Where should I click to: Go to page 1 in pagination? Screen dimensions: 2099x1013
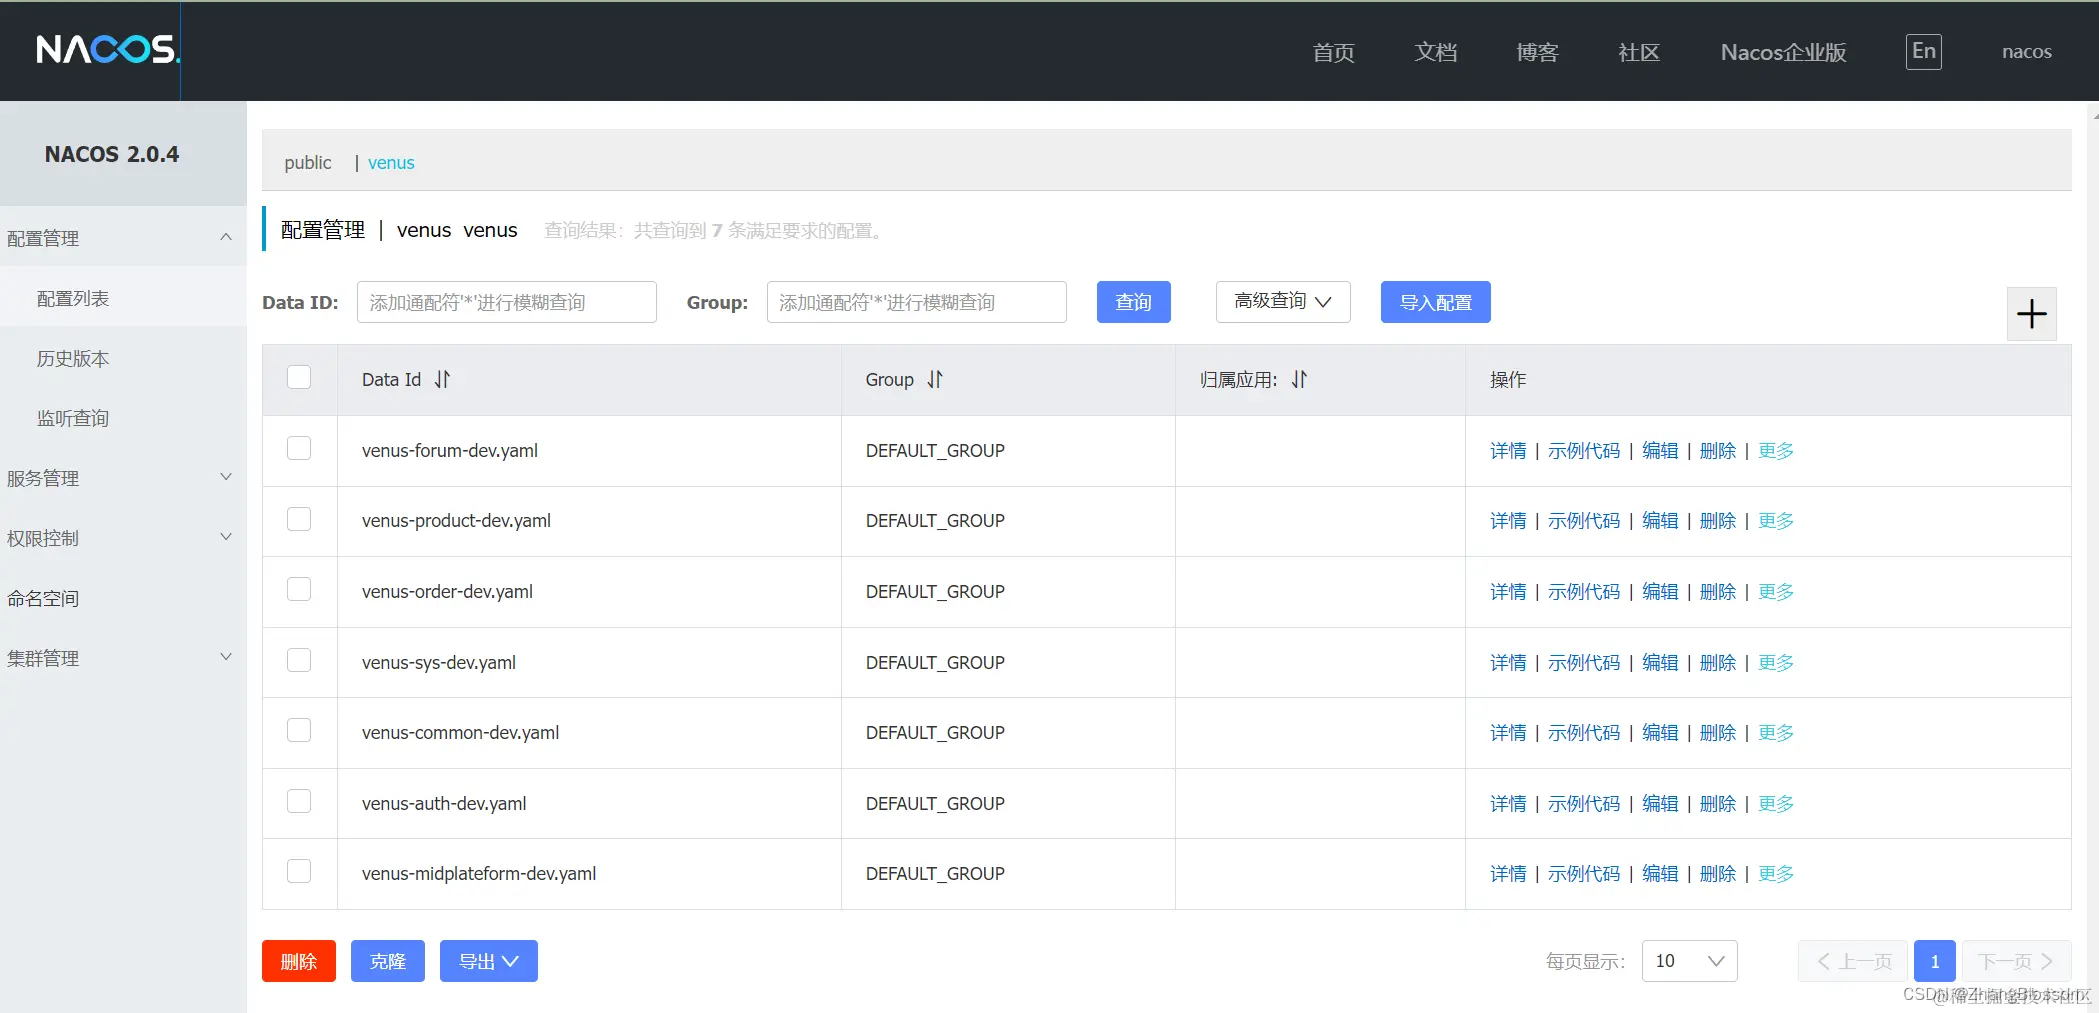(x=1934, y=961)
